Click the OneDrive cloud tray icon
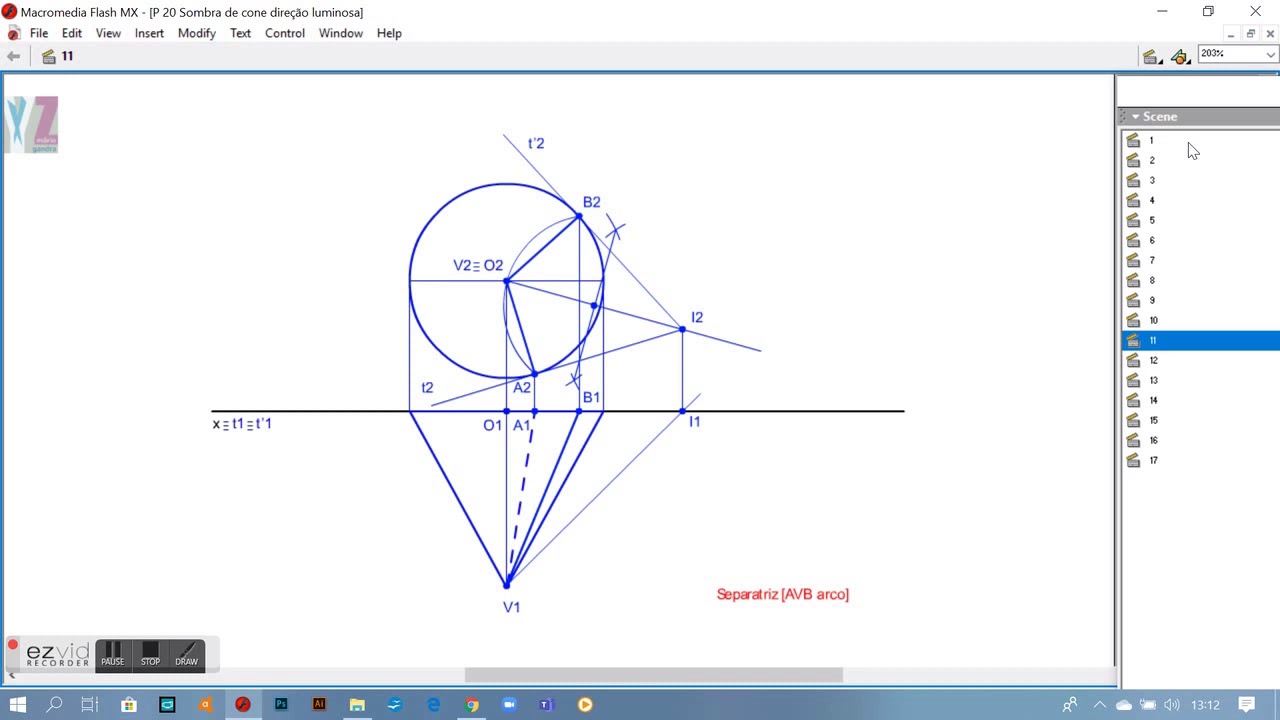 (1124, 705)
